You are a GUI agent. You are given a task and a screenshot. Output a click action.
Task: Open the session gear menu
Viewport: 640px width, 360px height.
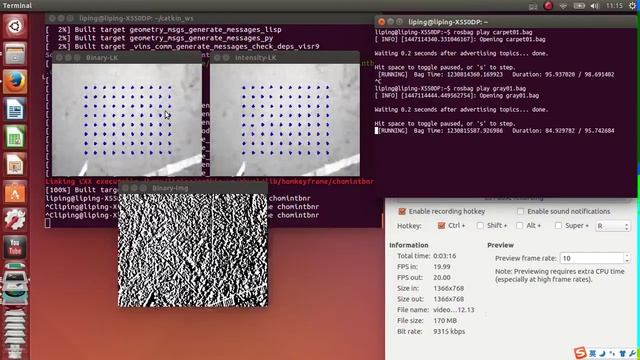tap(633, 6)
